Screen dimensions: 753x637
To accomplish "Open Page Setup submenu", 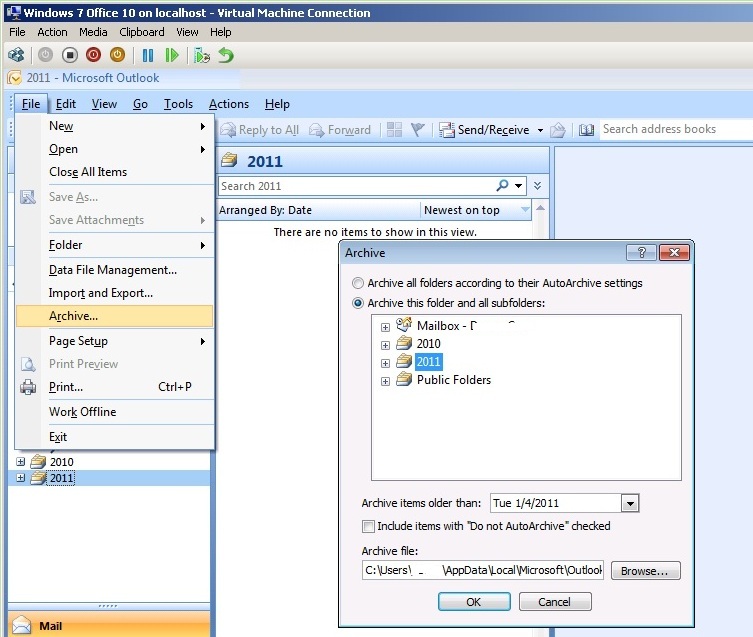I will (114, 341).
